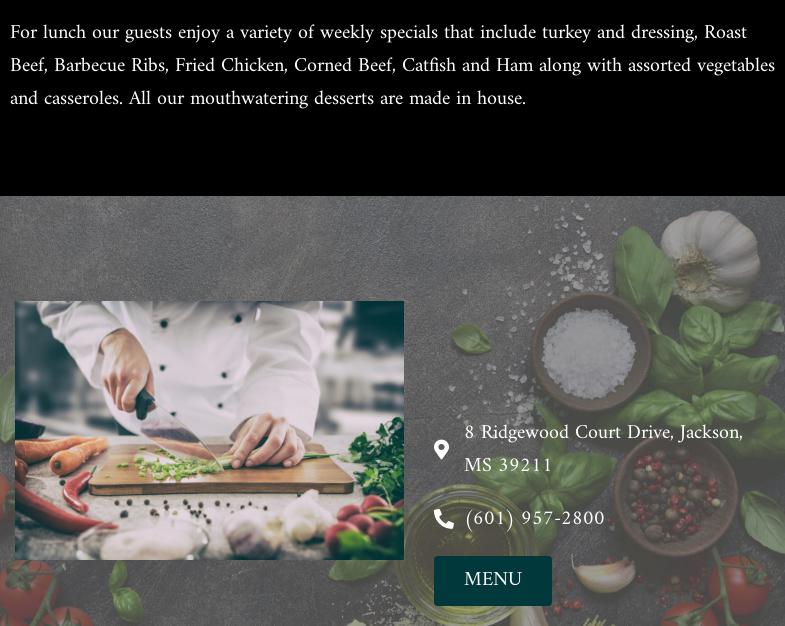Click the whole garlic bulb image
Image resolution: width=785 pixels, height=626 pixels.
point(710,260)
